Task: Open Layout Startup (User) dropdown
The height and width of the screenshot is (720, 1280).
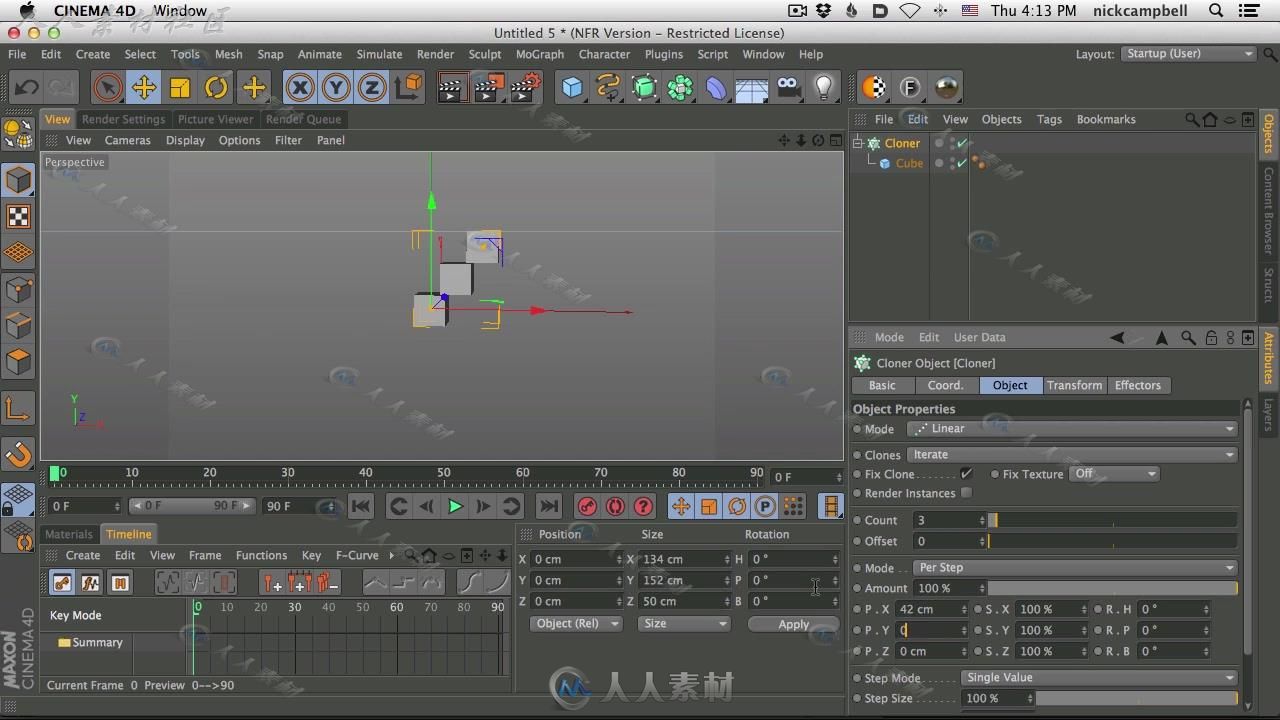Action: (1188, 54)
